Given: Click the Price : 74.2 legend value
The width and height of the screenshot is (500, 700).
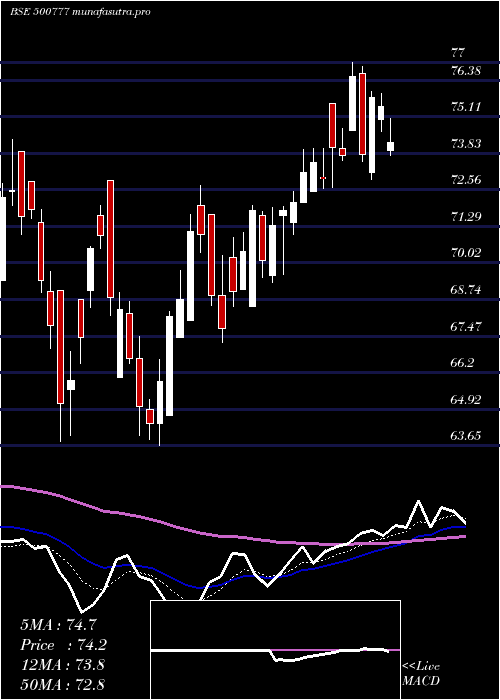Looking at the screenshot, I should (x=63, y=645).
